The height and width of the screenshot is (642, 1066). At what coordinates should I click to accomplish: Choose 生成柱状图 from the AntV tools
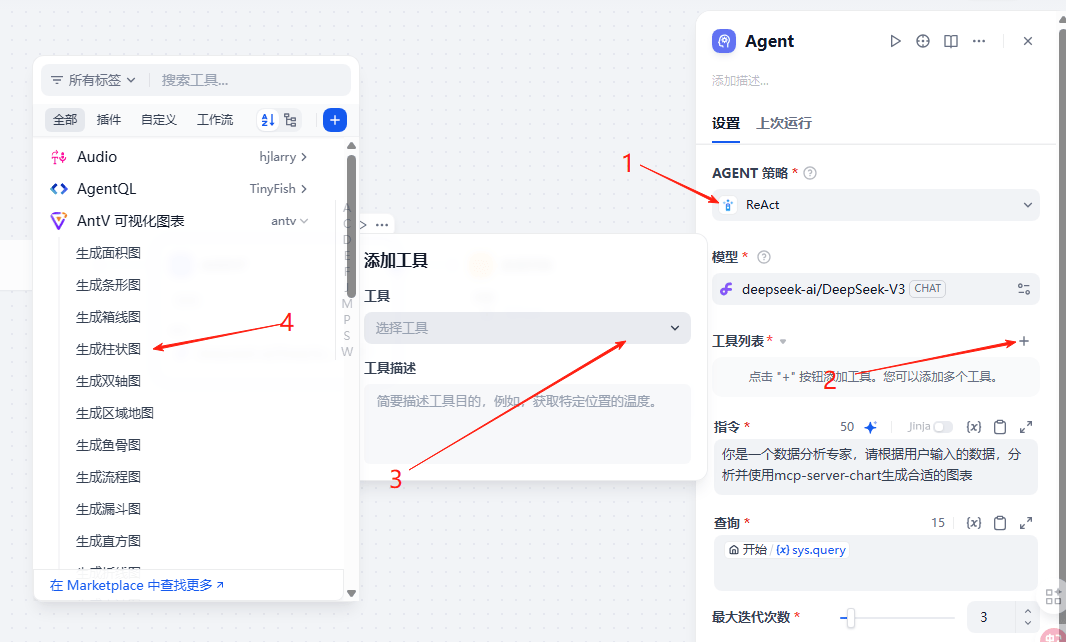click(x=109, y=349)
